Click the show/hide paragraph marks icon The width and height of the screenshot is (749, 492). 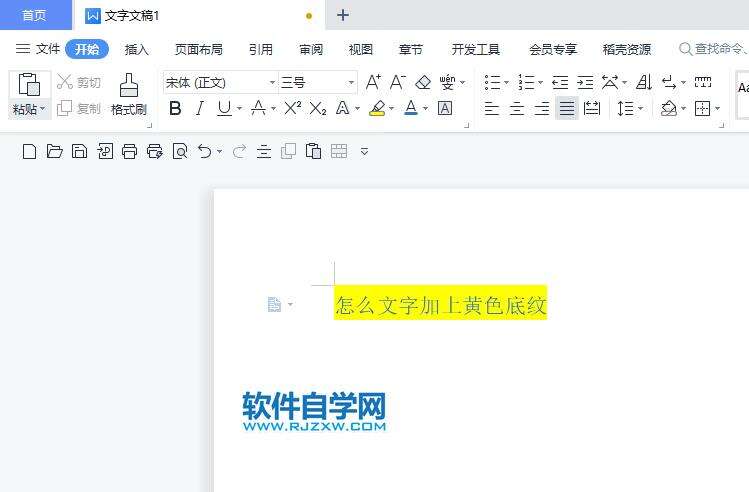pyautogui.click(x=669, y=83)
